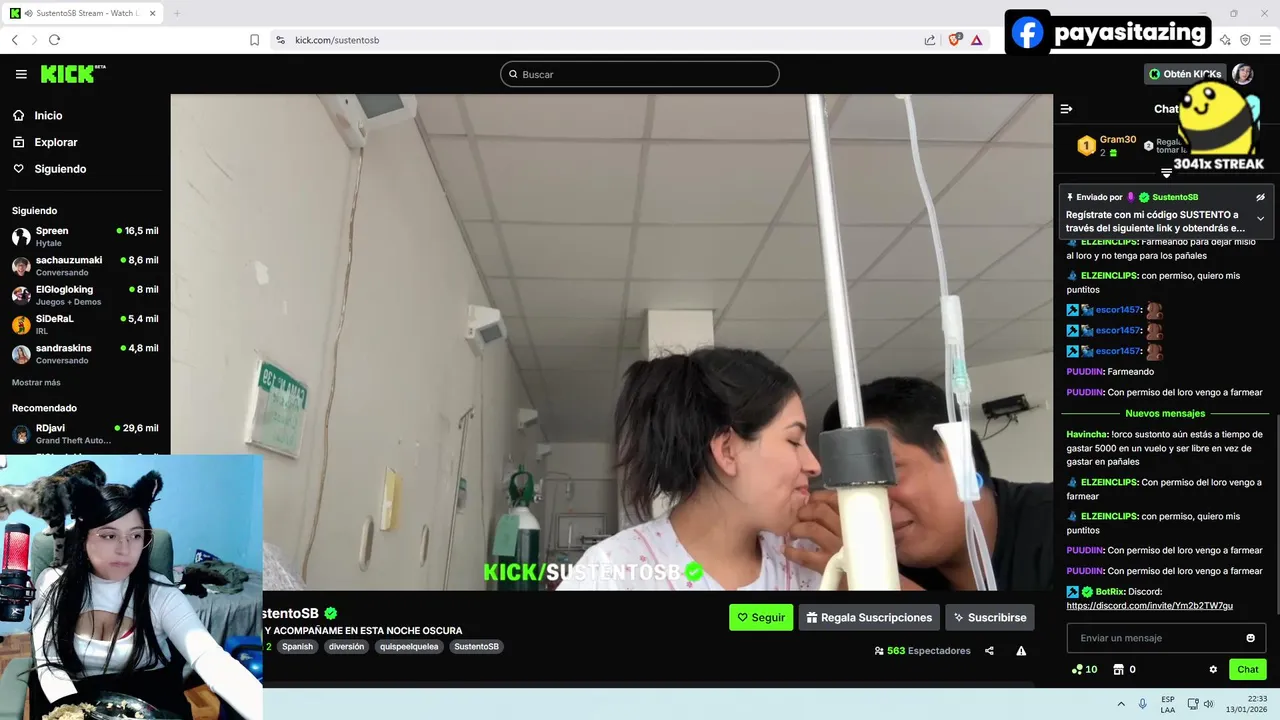
Task: Open taskbar volume control
Action: [x=1208, y=704]
